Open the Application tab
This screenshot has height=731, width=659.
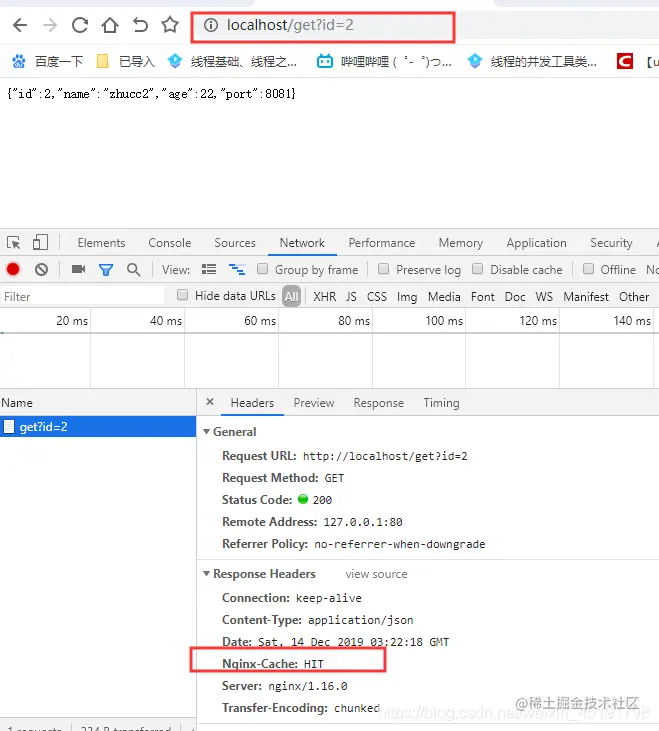tap(536, 243)
